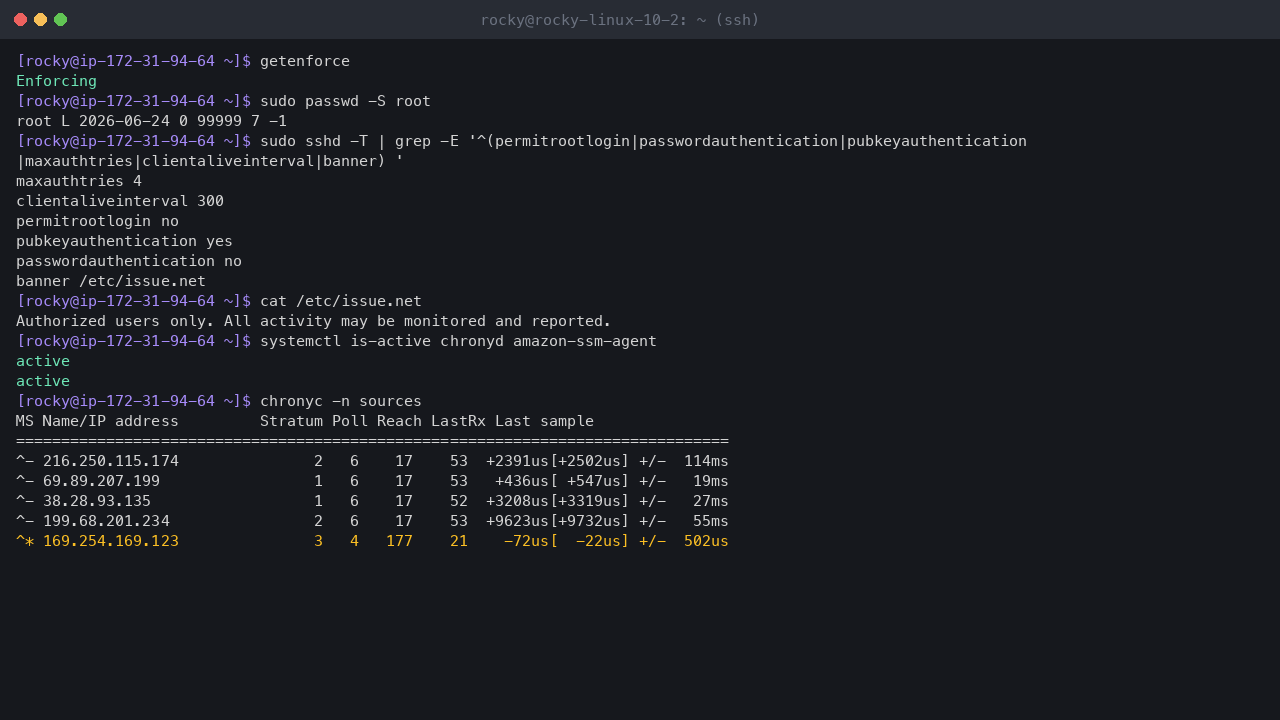Click the permitrootlogin no line
The height and width of the screenshot is (720, 1280).
coord(97,221)
